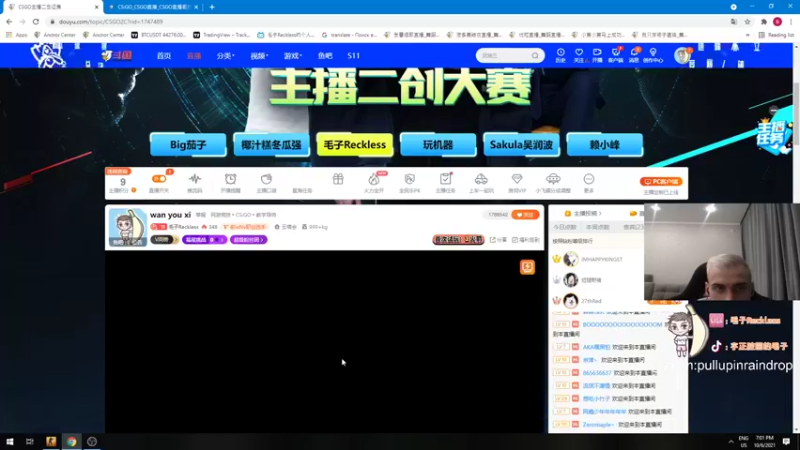The height and width of the screenshot is (450, 800).
Task: Select the 赖小峰 streamer button
Action: pyautogui.click(x=605, y=145)
